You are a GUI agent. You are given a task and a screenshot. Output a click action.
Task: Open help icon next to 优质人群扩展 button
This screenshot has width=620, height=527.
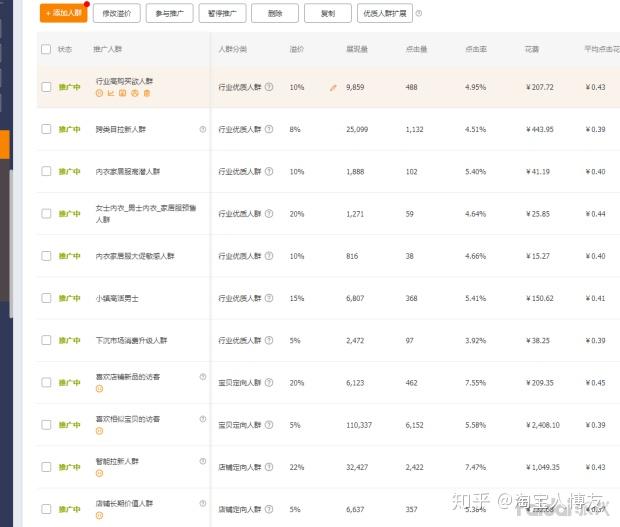(419, 13)
